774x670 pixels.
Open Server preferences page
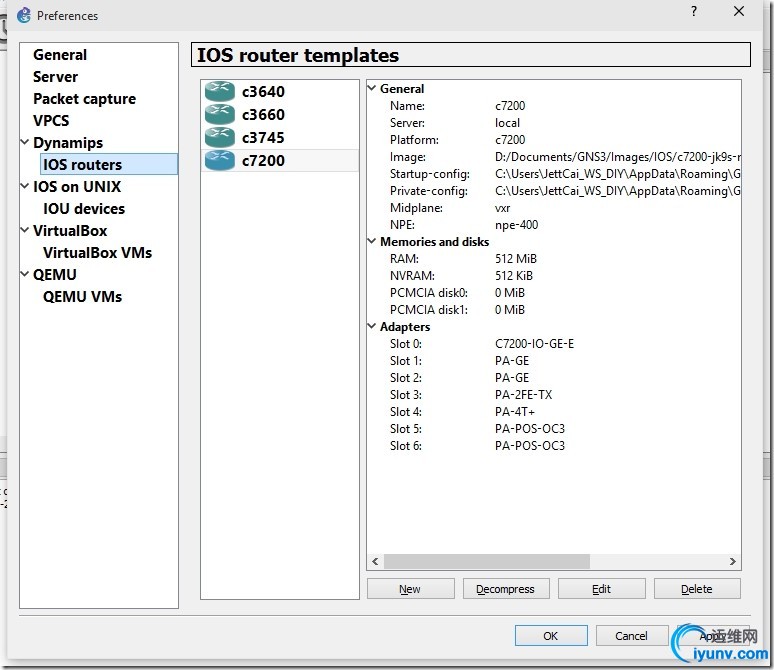(x=55, y=77)
